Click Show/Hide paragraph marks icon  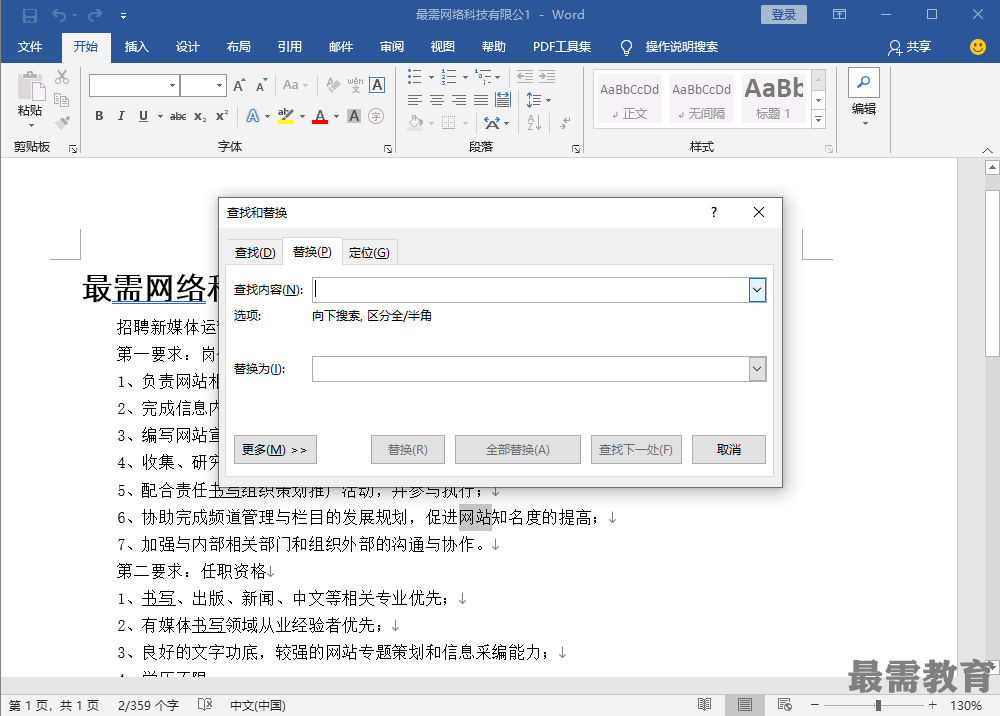[565, 122]
